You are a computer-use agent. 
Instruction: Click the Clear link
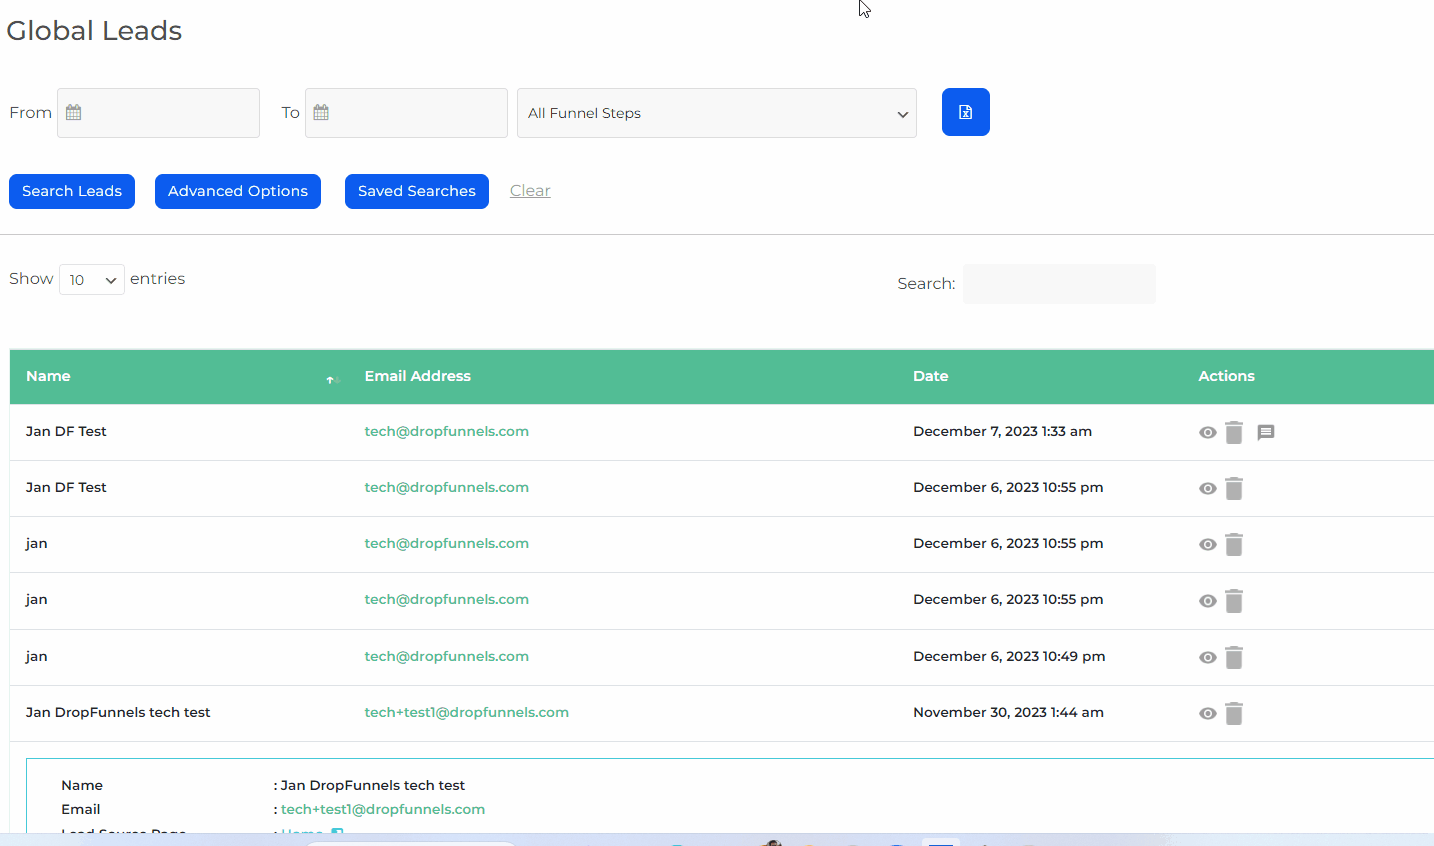point(530,191)
